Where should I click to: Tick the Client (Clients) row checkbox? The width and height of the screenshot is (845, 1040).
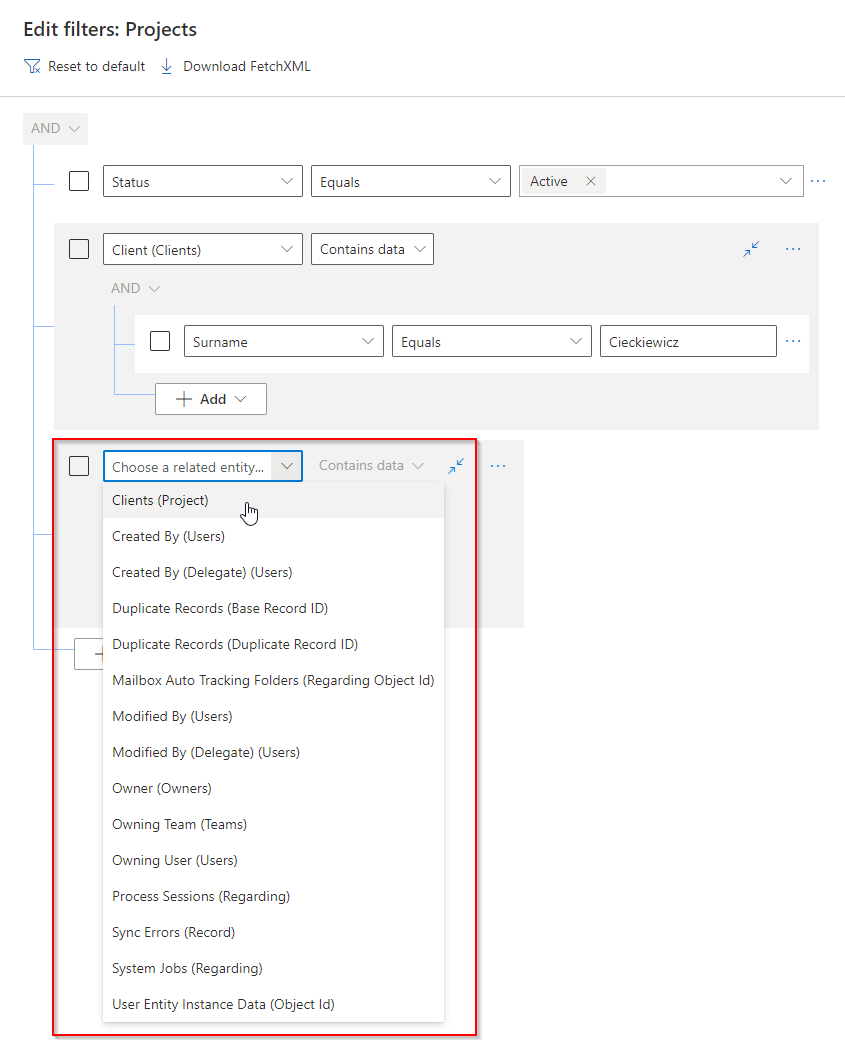[79, 249]
